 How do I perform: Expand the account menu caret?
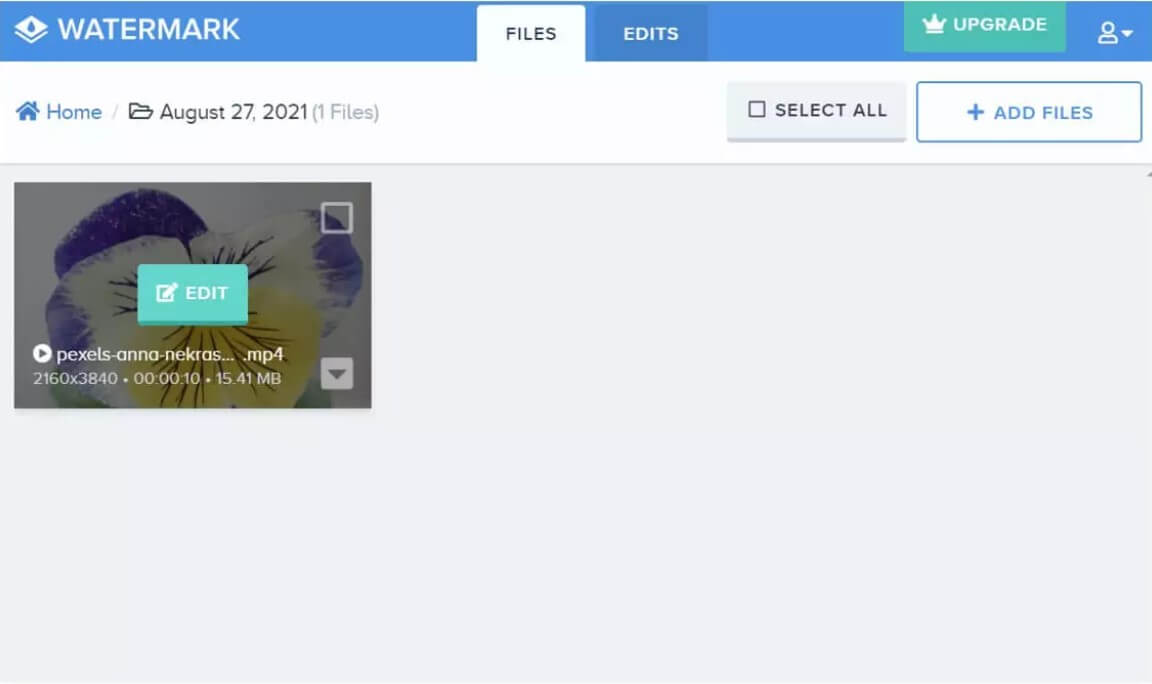pos(1127,33)
